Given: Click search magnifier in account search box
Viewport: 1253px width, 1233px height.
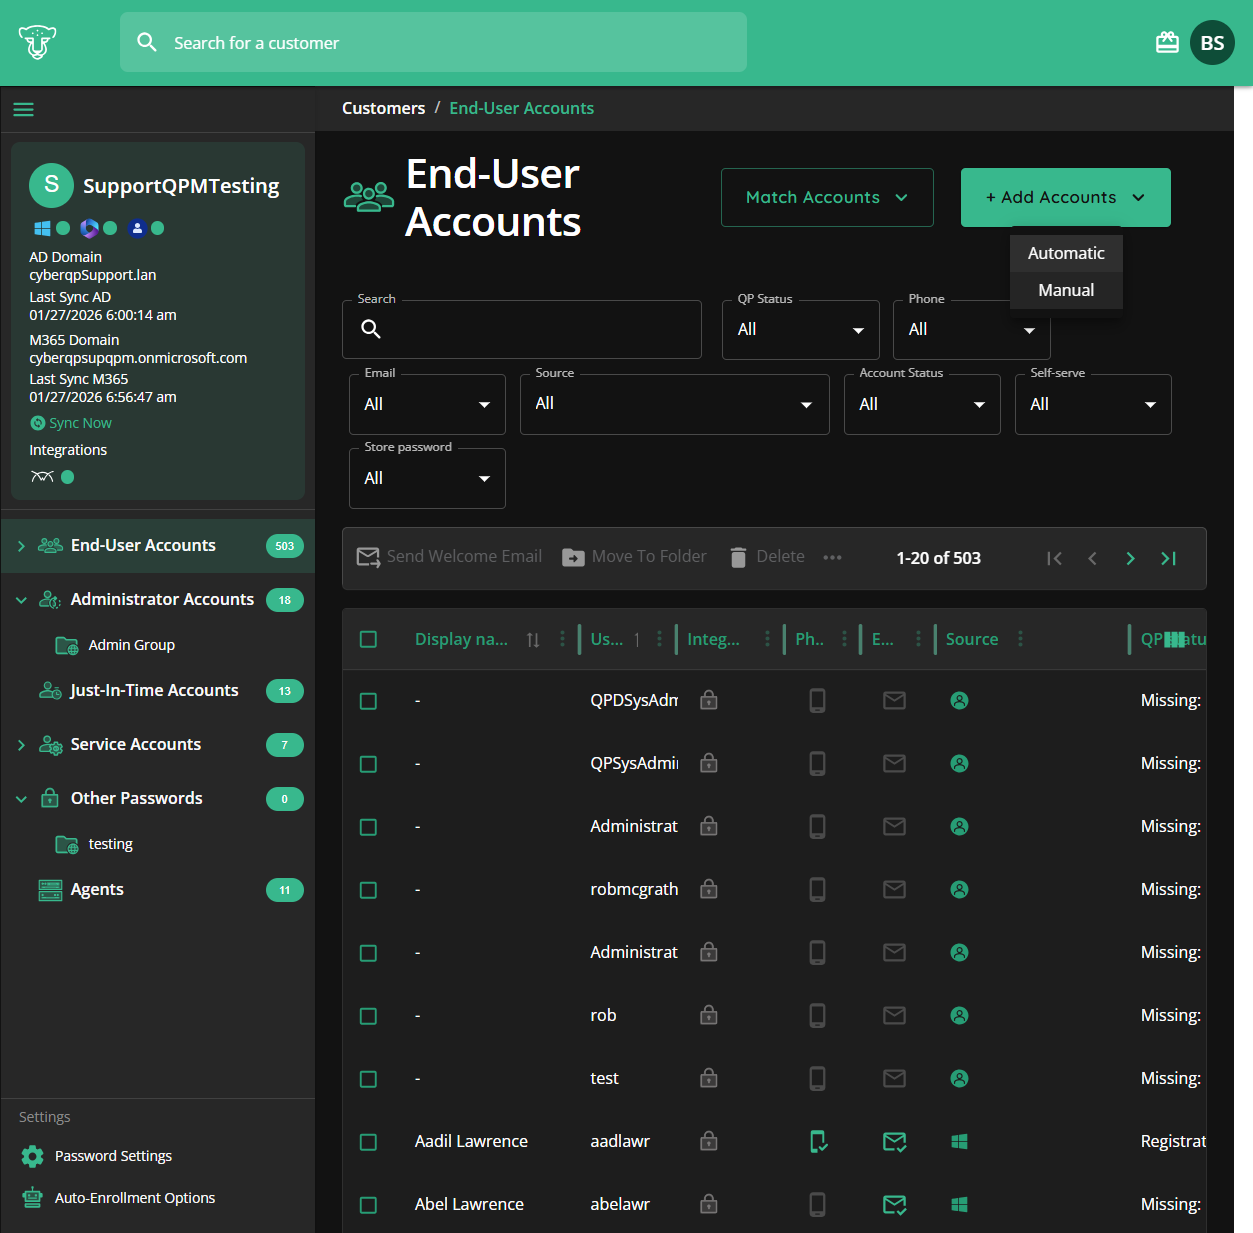Looking at the screenshot, I should click(x=371, y=329).
